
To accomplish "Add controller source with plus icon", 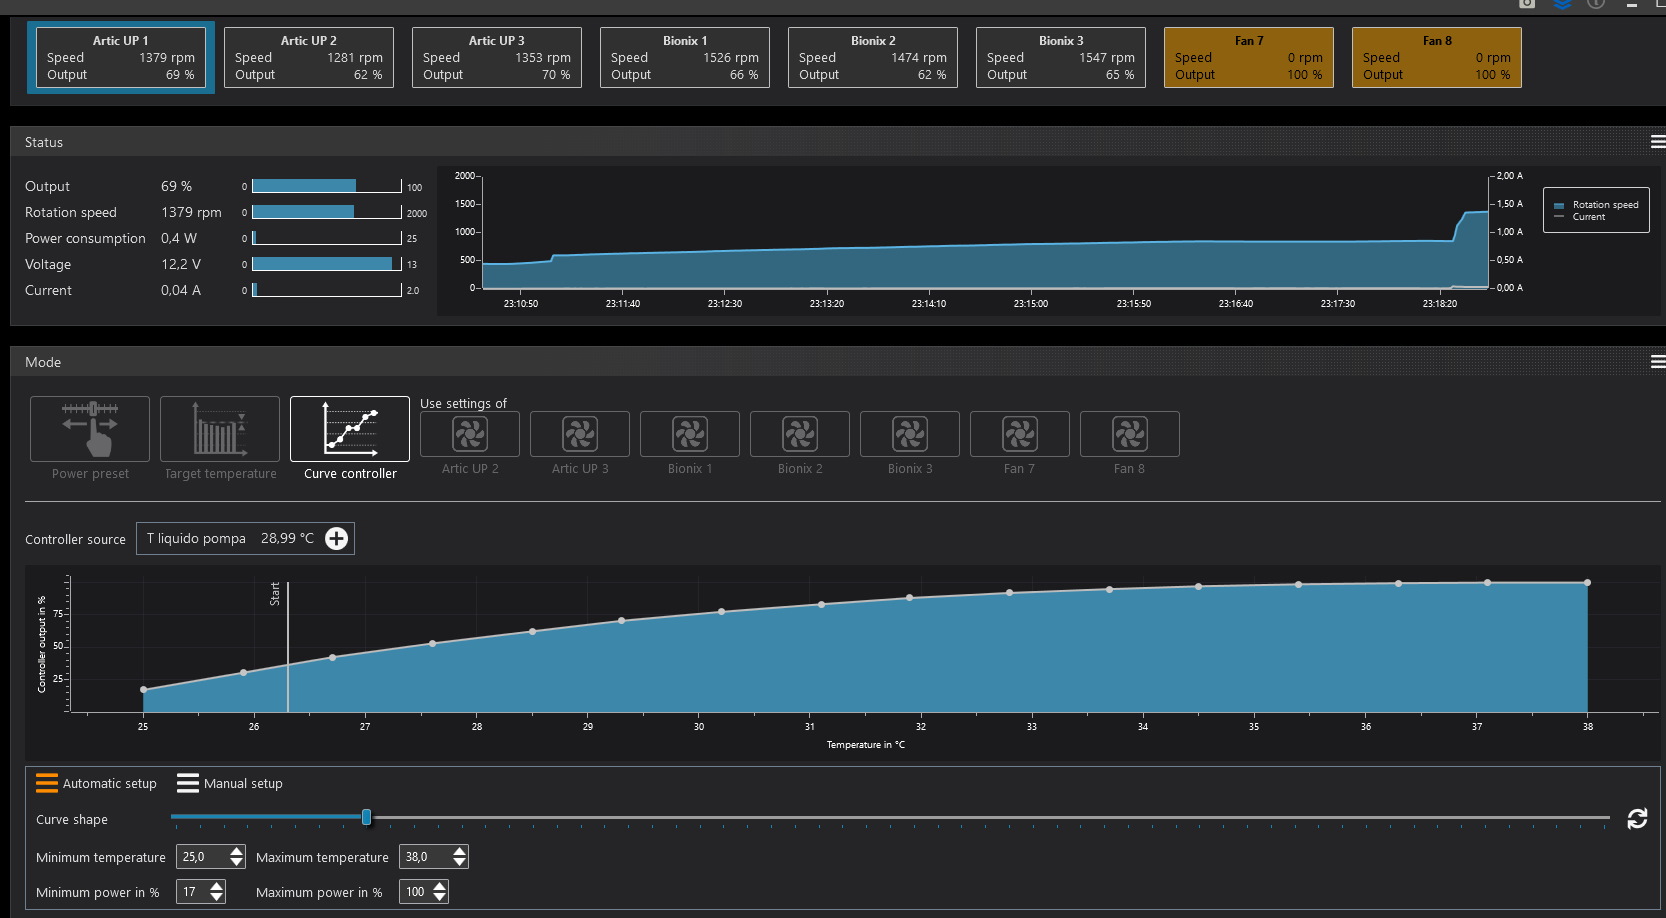I will [x=337, y=539].
